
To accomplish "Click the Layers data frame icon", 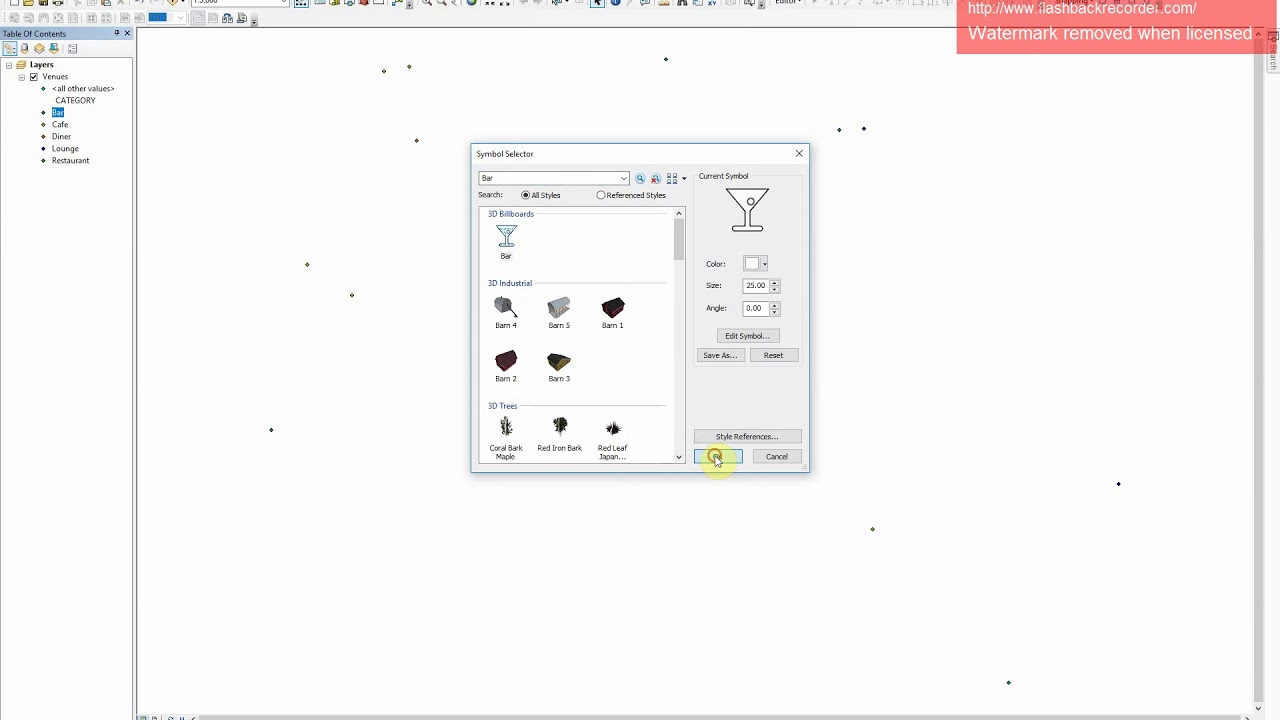I will pos(21,65).
